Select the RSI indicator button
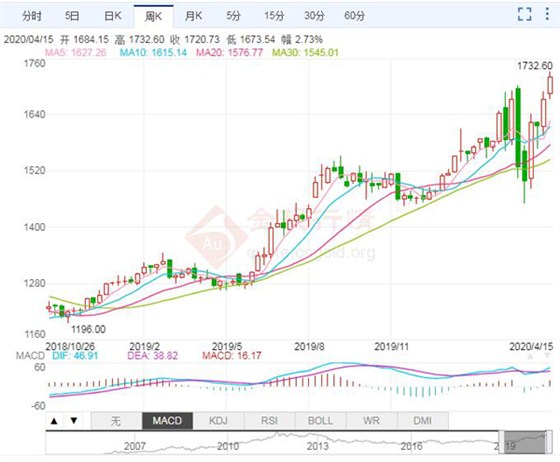The width and height of the screenshot is (560, 462). click(269, 421)
